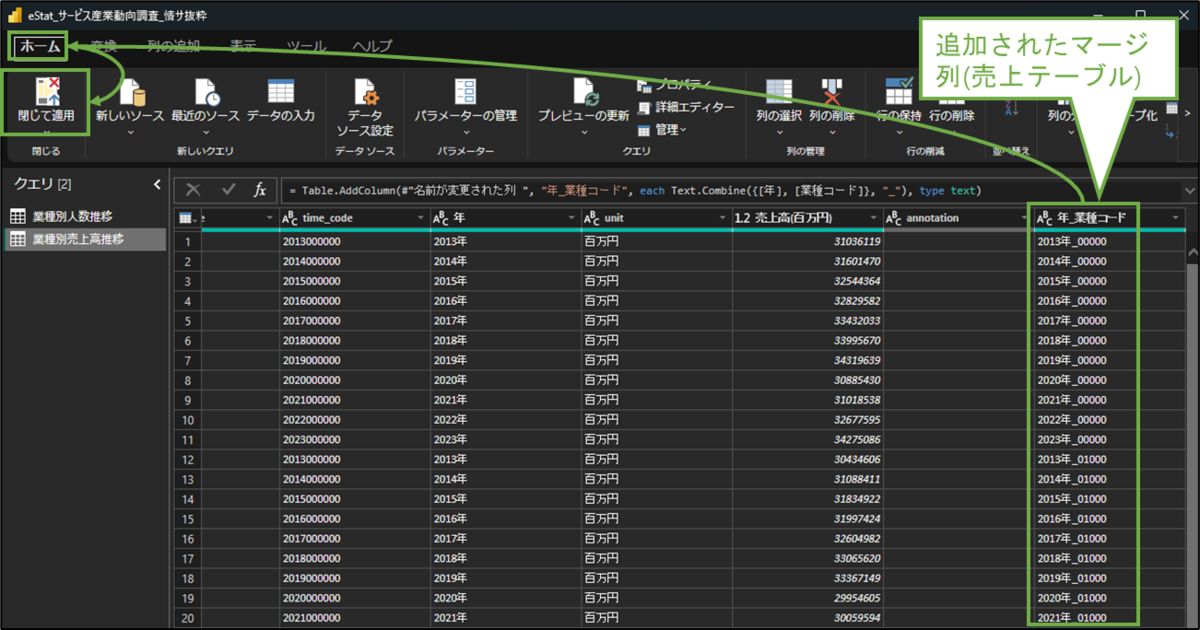Click the ABC type icon on 年 column

click(442, 217)
